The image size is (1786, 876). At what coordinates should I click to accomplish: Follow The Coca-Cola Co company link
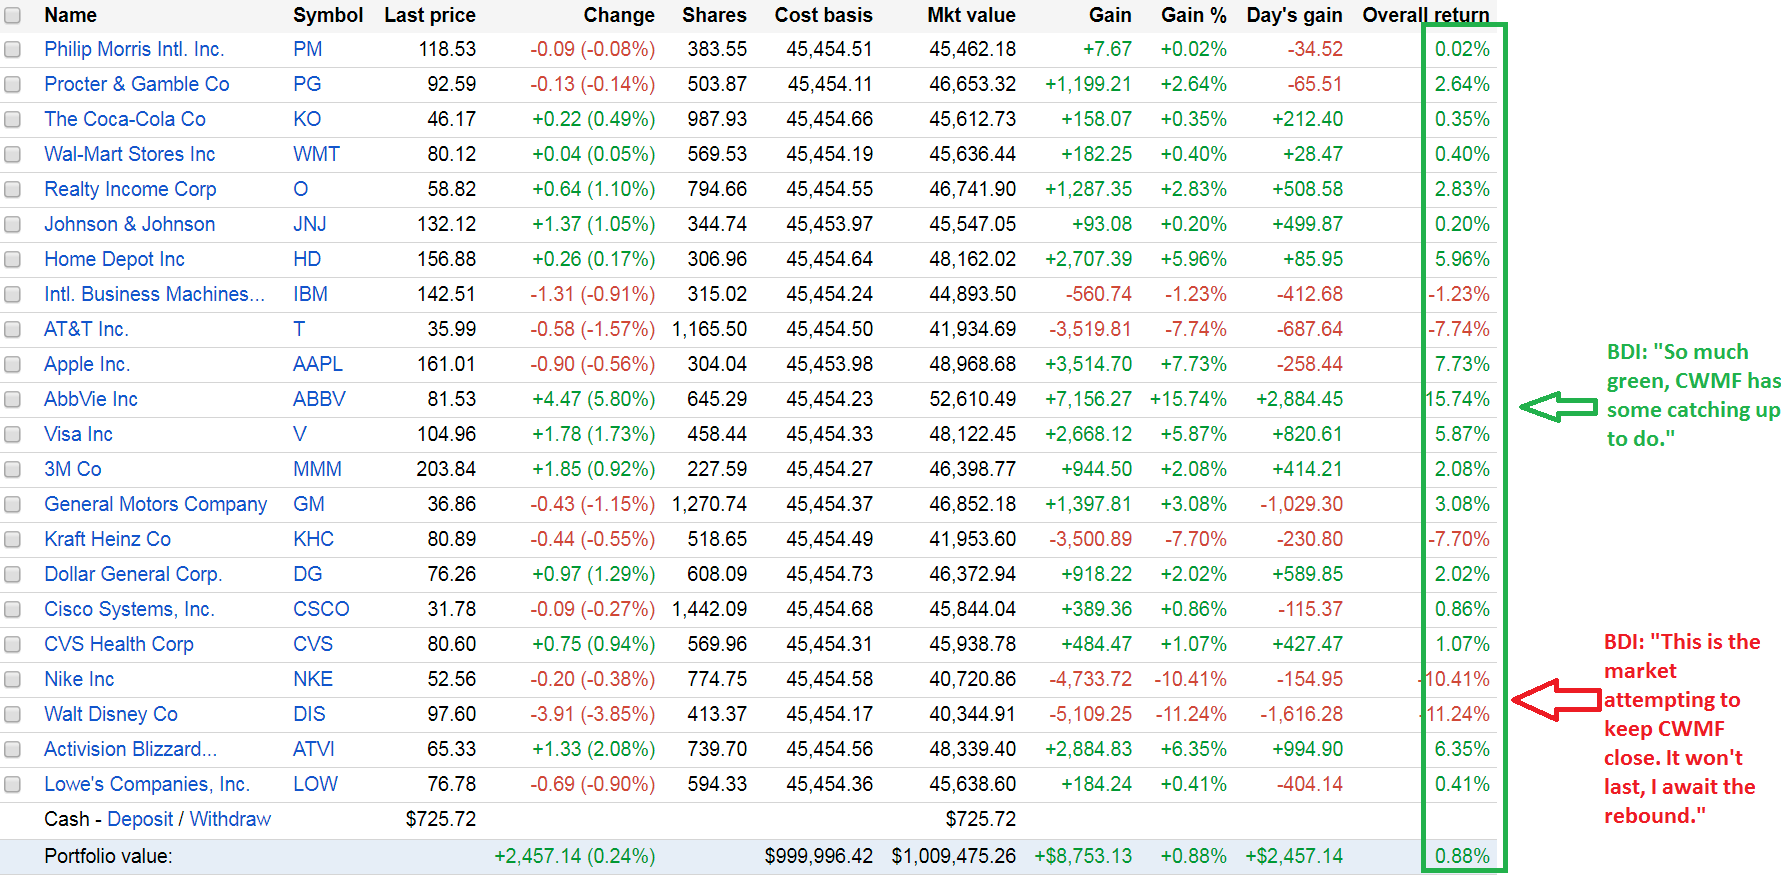[125, 119]
